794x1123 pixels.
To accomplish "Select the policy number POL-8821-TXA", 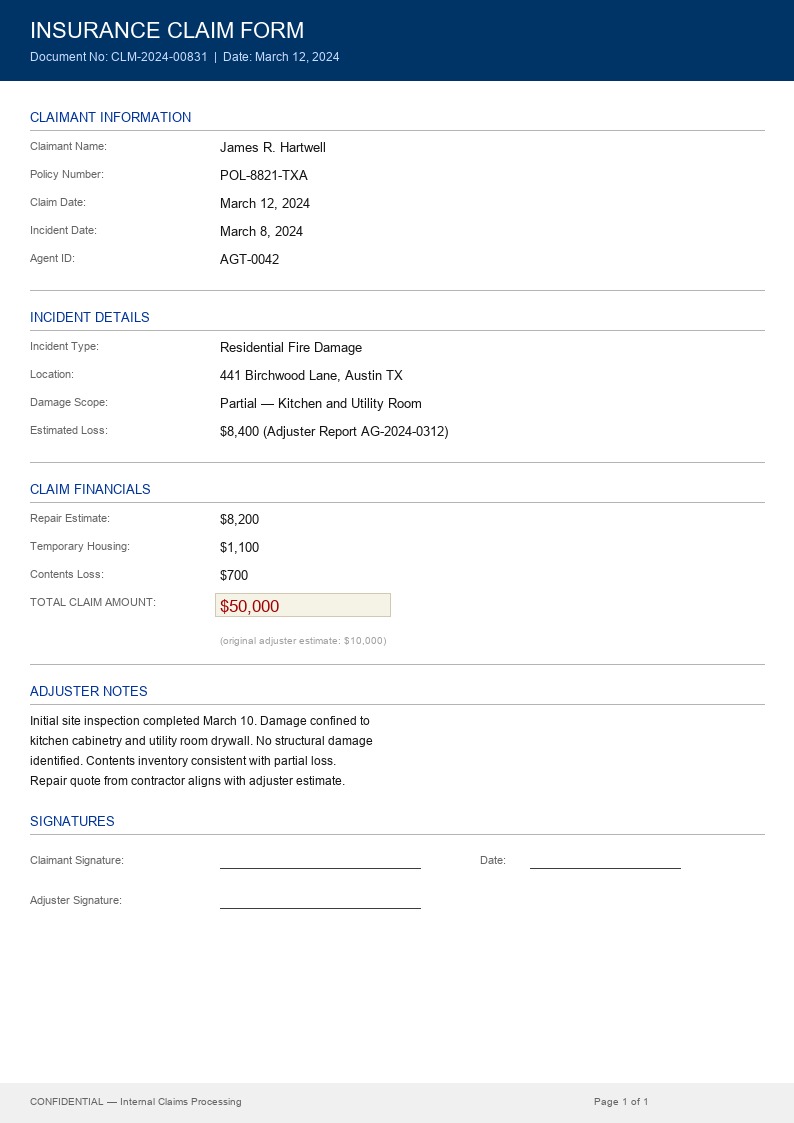I will pos(264,176).
